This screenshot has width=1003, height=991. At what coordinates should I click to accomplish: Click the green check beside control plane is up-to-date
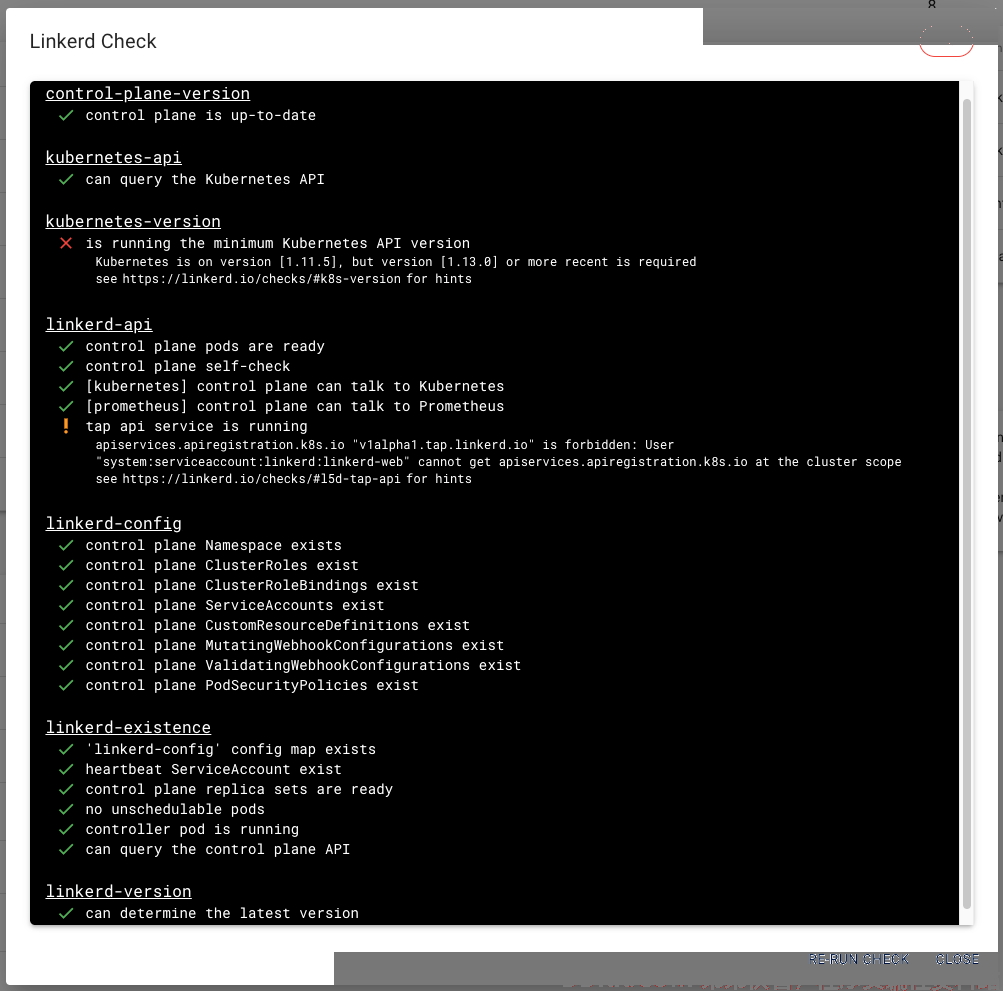click(x=66, y=116)
